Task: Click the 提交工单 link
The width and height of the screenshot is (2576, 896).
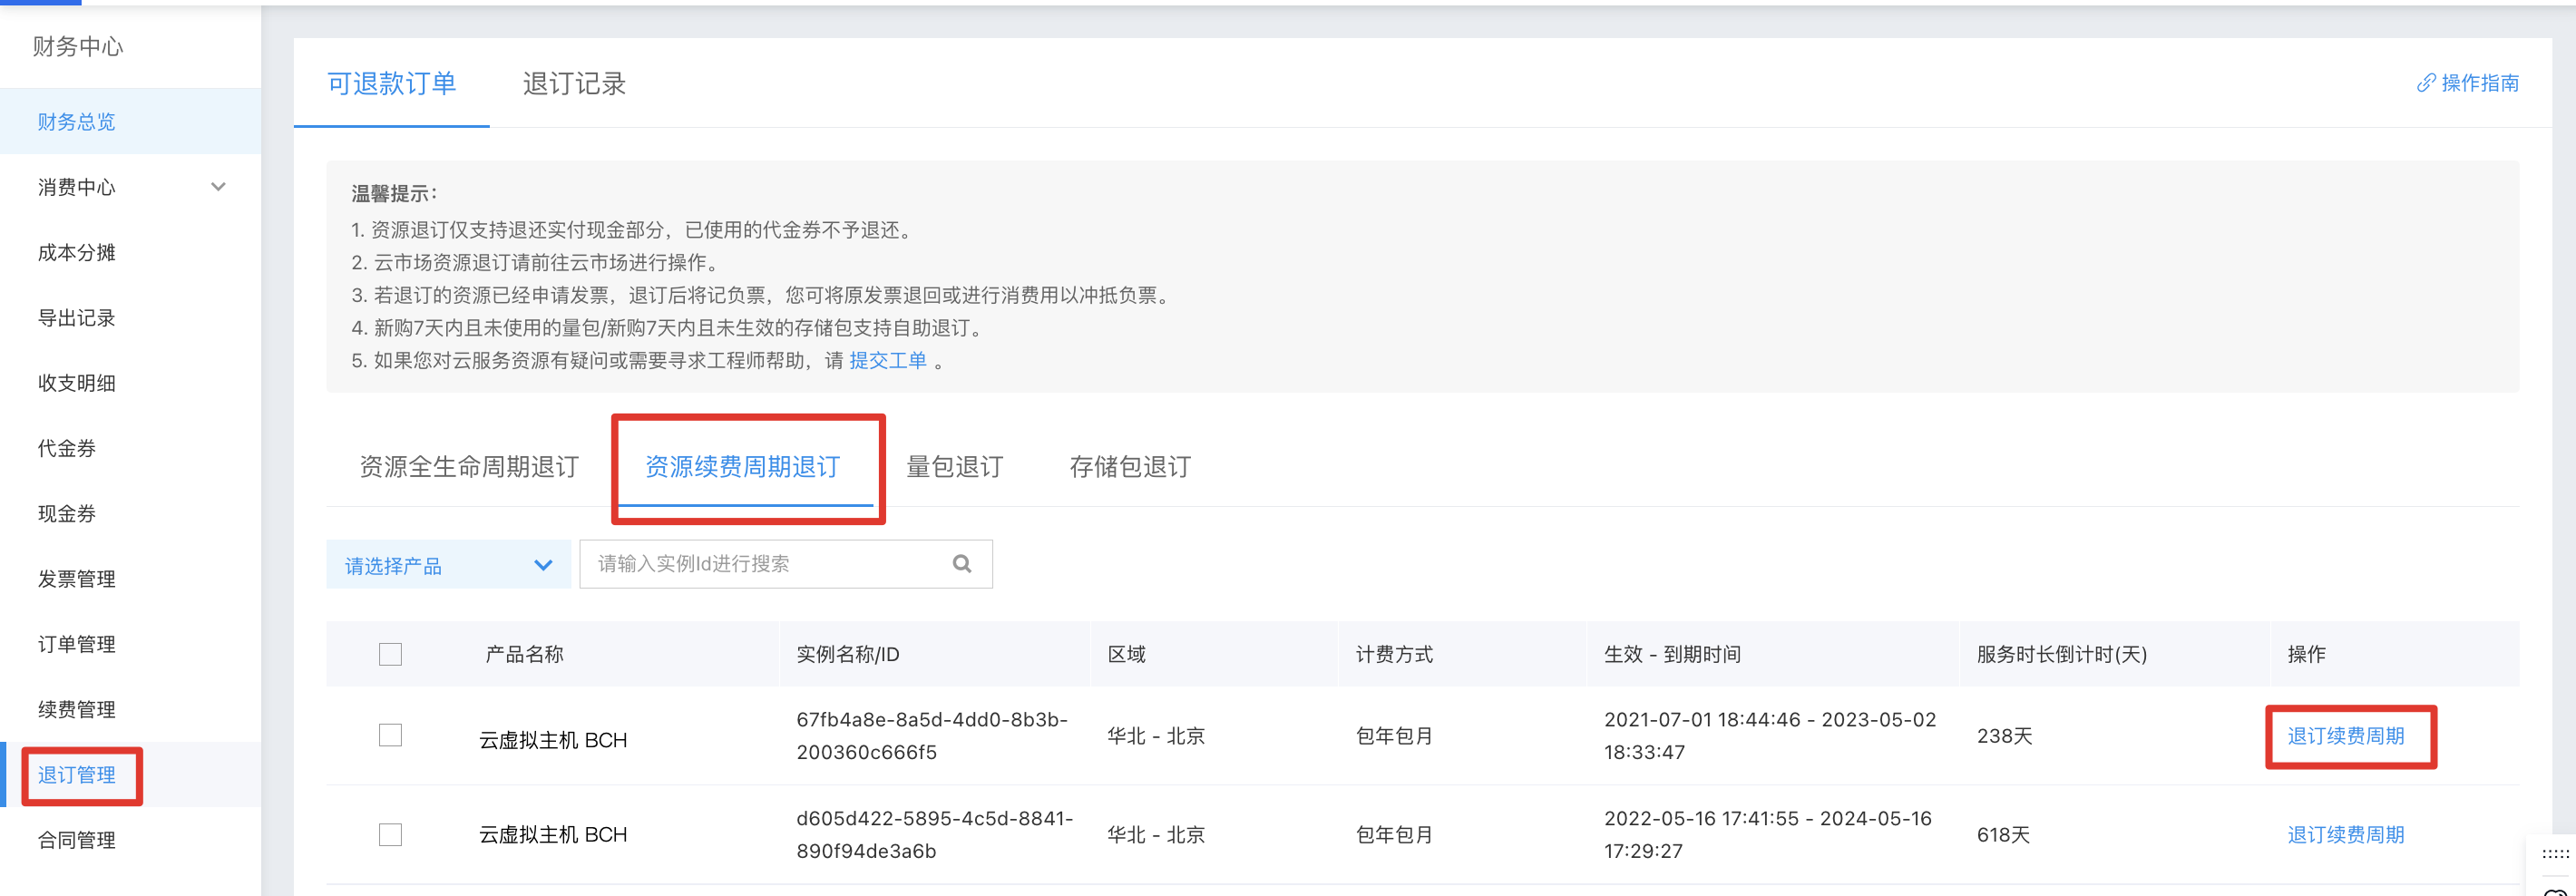Action: pos(888,360)
